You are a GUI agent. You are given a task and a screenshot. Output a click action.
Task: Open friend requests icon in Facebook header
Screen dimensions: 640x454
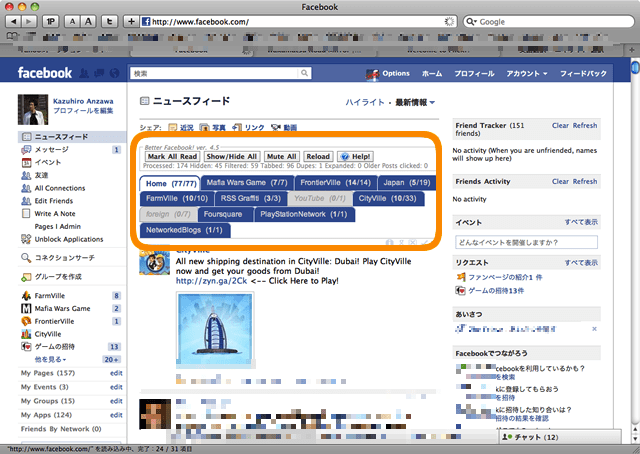(x=84, y=73)
